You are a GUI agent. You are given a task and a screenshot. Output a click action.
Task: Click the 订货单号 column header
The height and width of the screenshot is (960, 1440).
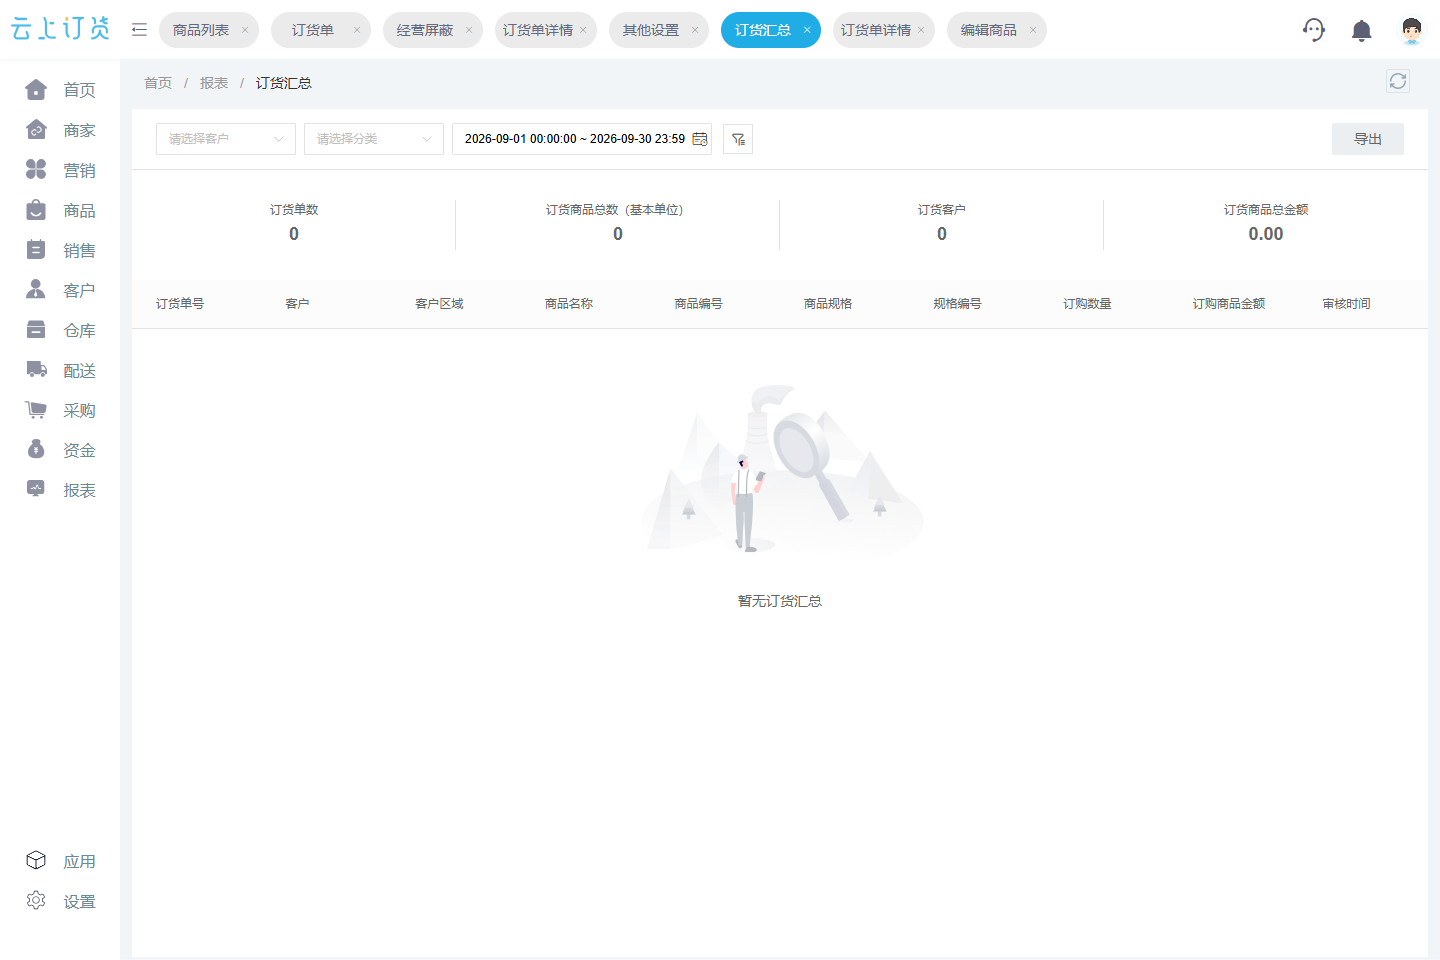[180, 304]
